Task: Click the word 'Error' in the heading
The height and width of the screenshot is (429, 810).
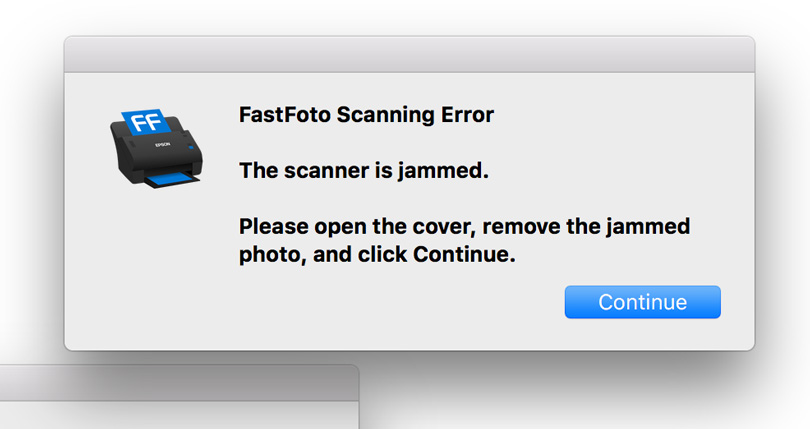Action: click(464, 115)
